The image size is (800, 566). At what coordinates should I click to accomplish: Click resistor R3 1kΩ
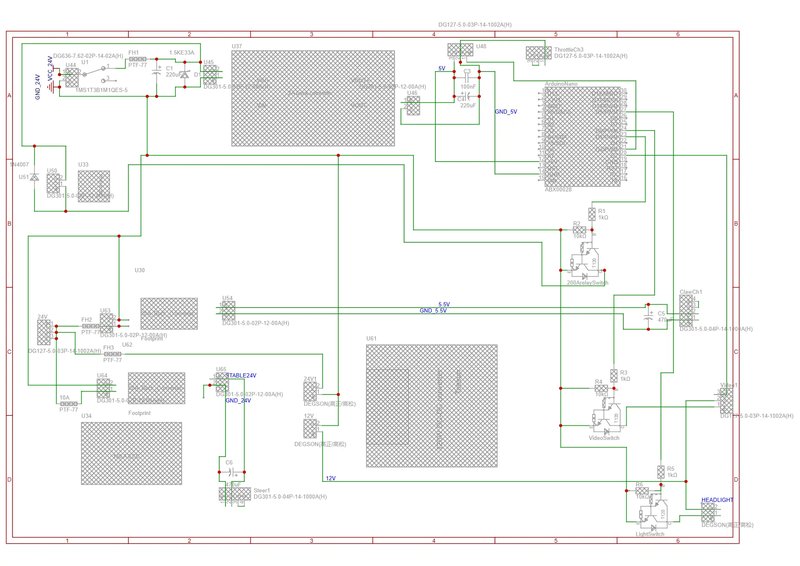(x=614, y=376)
